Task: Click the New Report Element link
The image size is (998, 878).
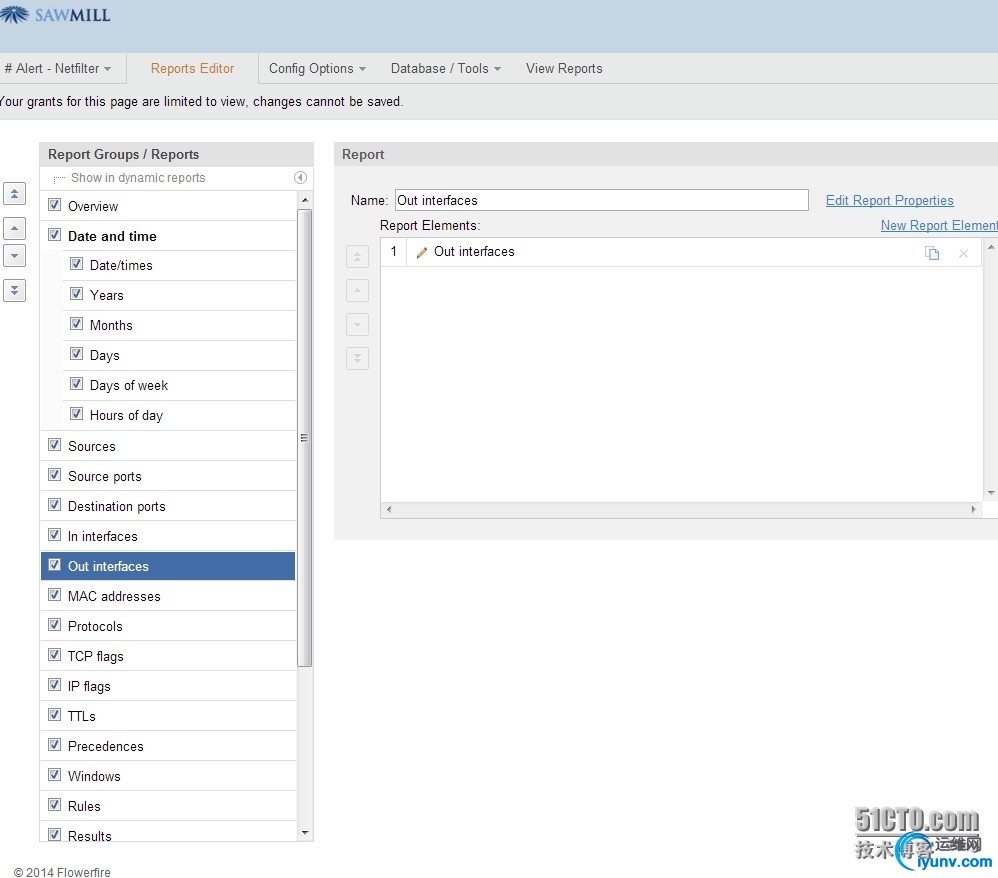Action: 939,225
